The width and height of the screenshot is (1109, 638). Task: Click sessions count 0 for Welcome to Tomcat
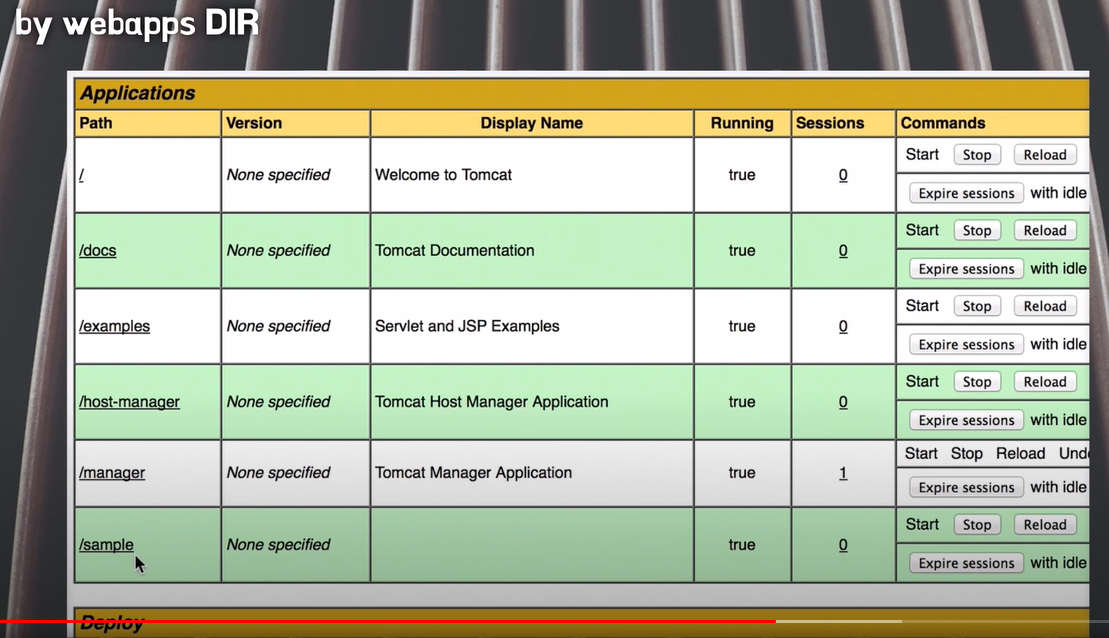pos(843,175)
